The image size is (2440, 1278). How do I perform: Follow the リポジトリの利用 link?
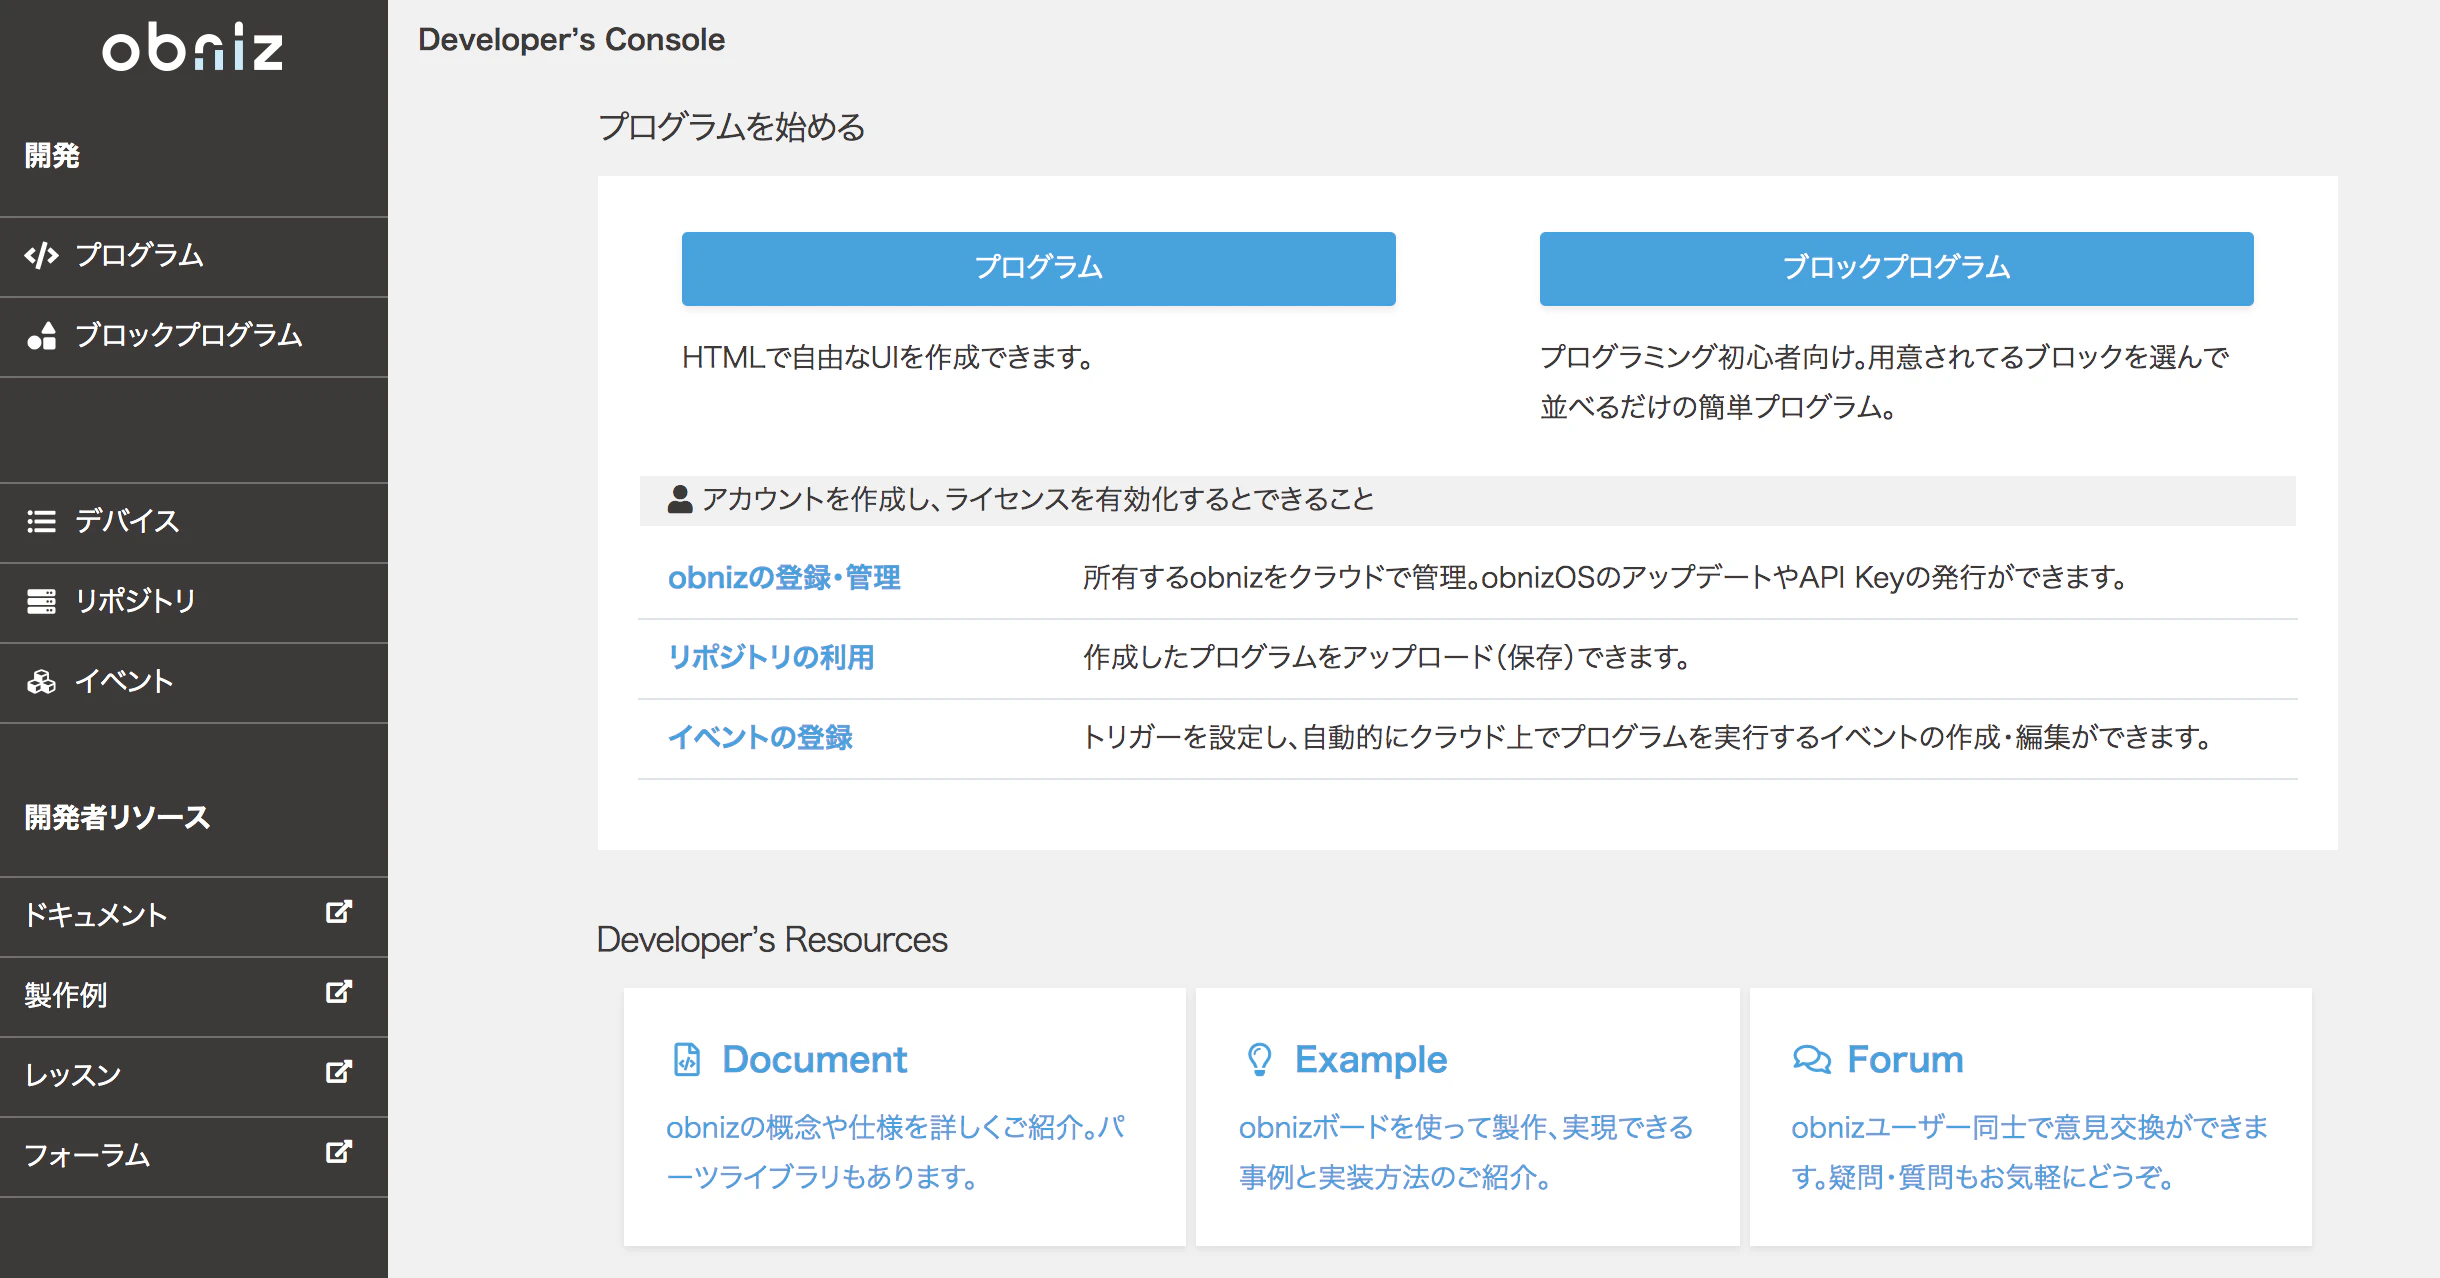click(x=771, y=658)
